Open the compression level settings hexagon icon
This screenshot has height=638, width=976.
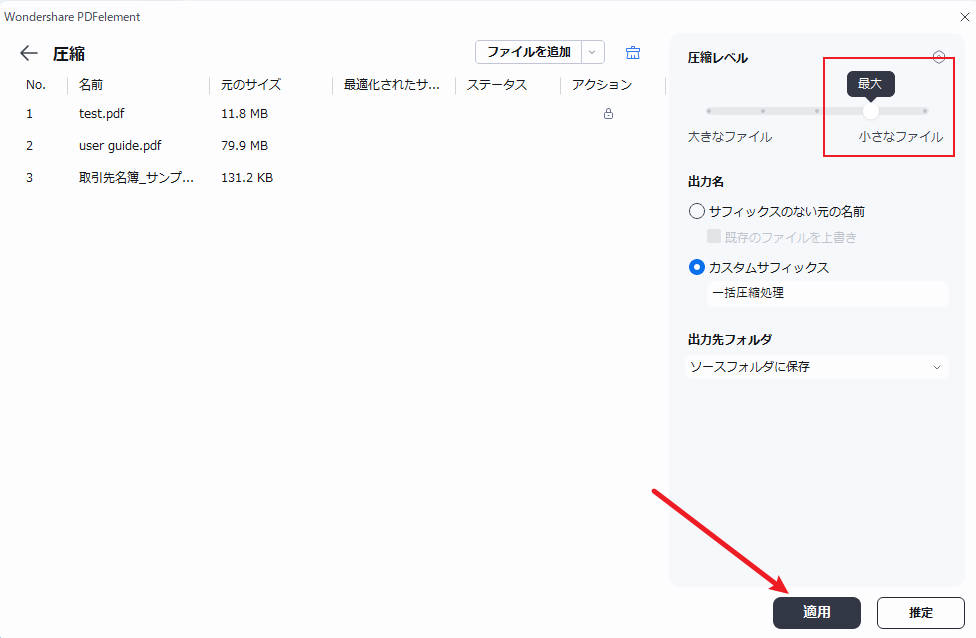(939, 57)
